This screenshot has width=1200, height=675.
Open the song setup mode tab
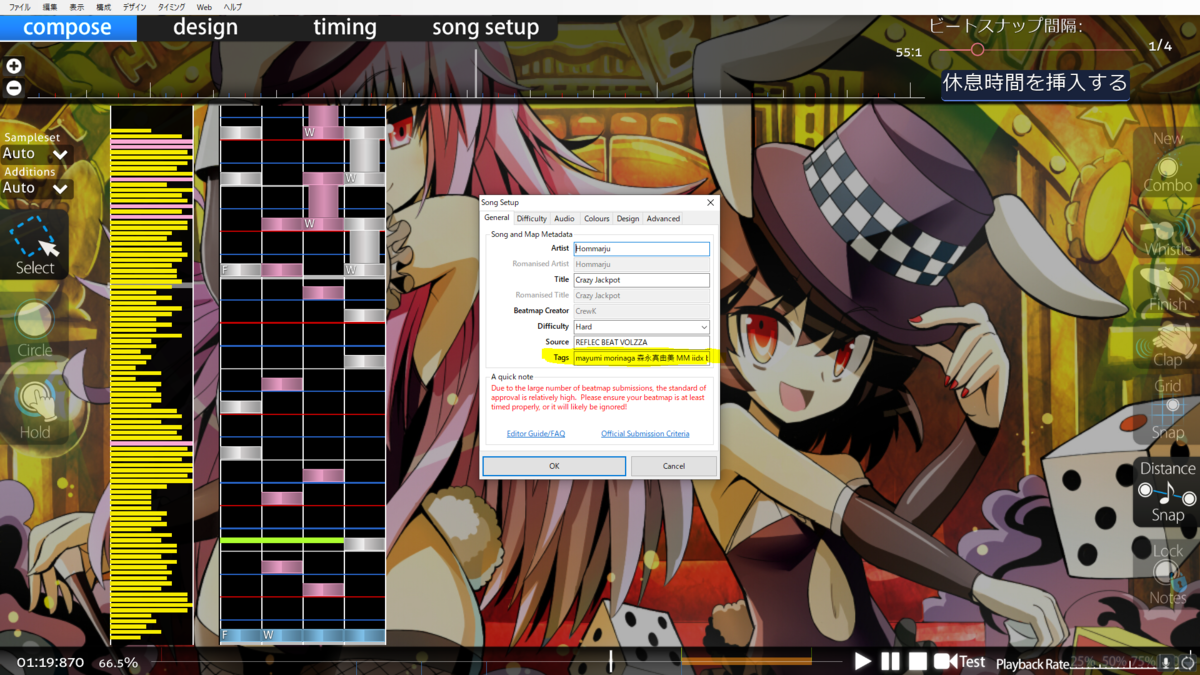pyautogui.click(x=485, y=27)
